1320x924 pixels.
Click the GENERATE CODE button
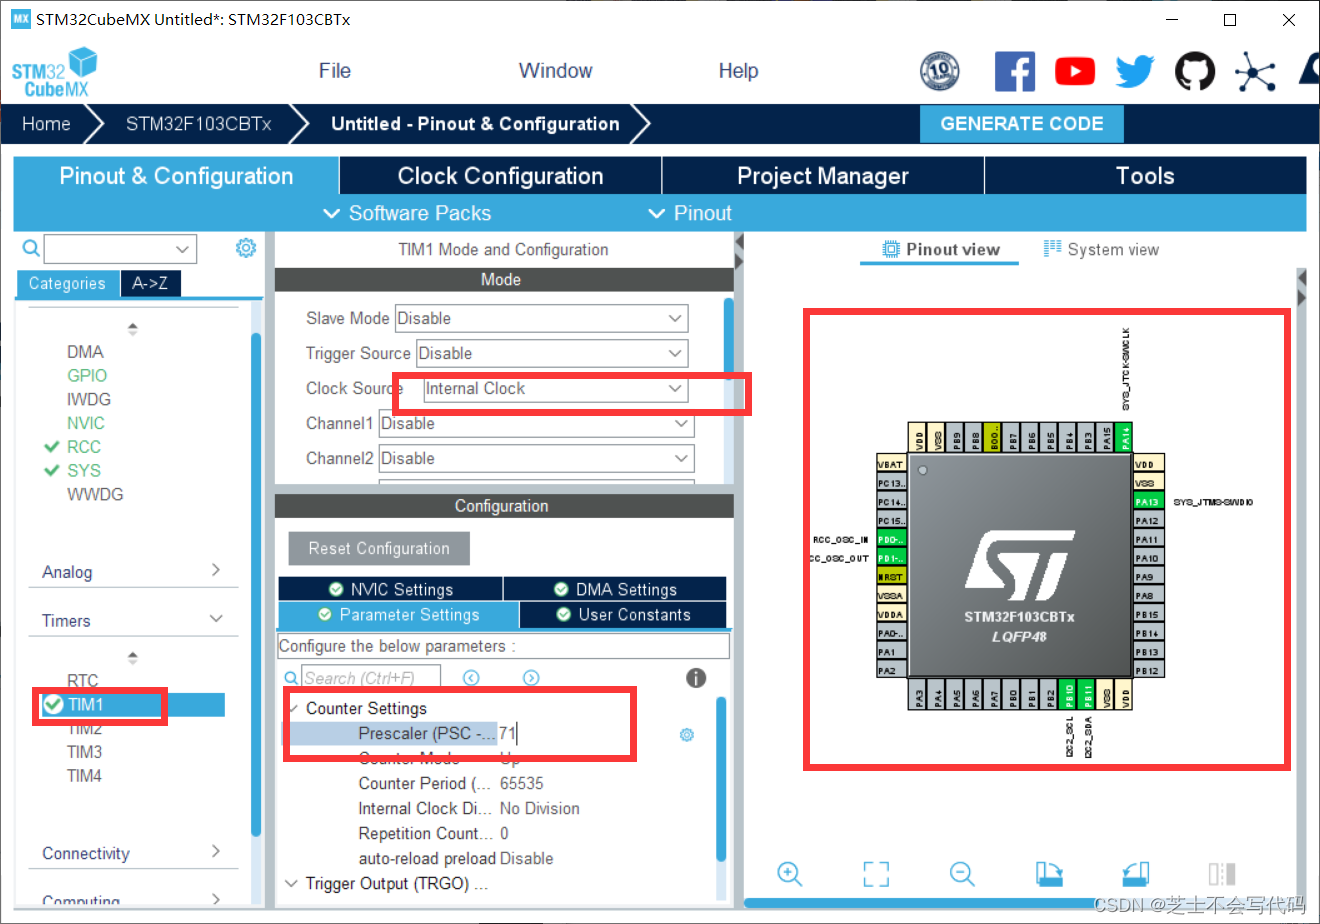pos(1022,124)
